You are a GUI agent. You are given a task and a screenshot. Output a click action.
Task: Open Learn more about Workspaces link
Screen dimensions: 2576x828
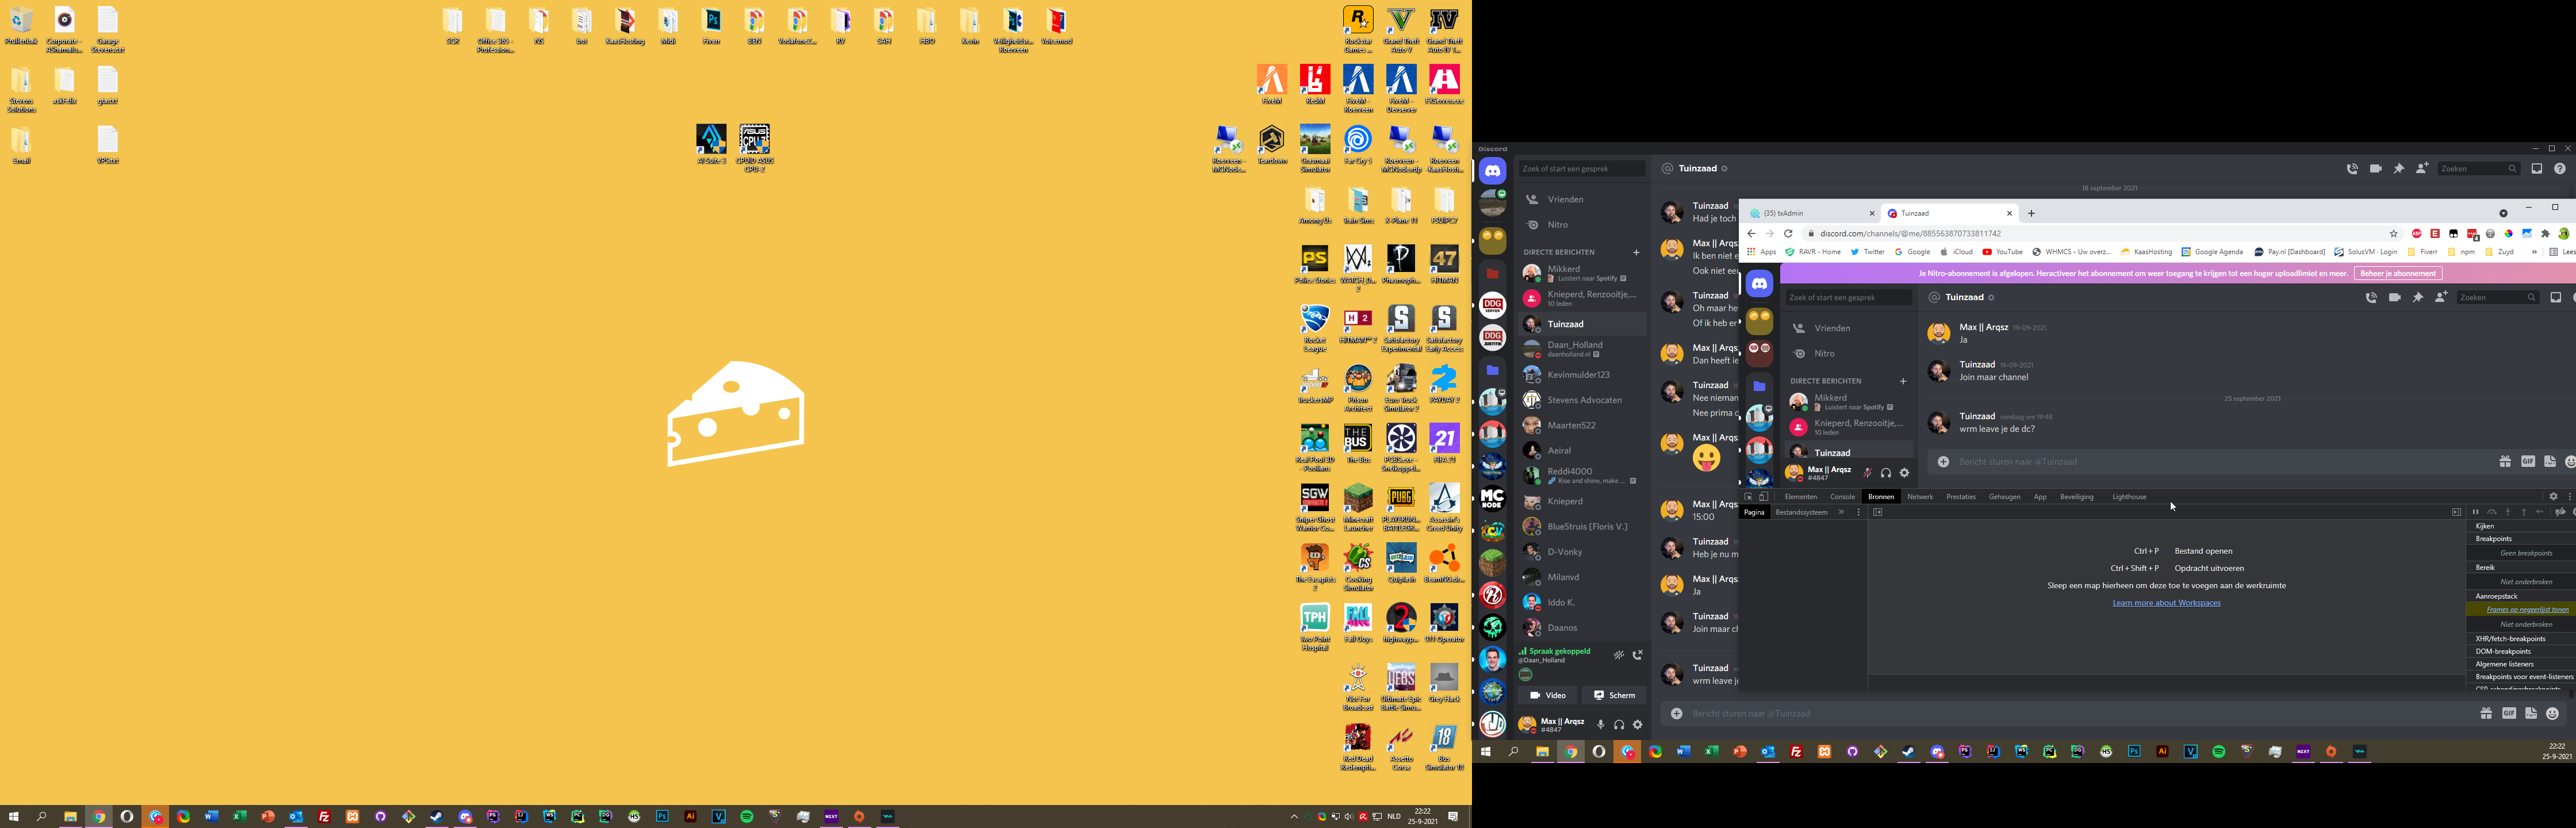tap(2166, 603)
